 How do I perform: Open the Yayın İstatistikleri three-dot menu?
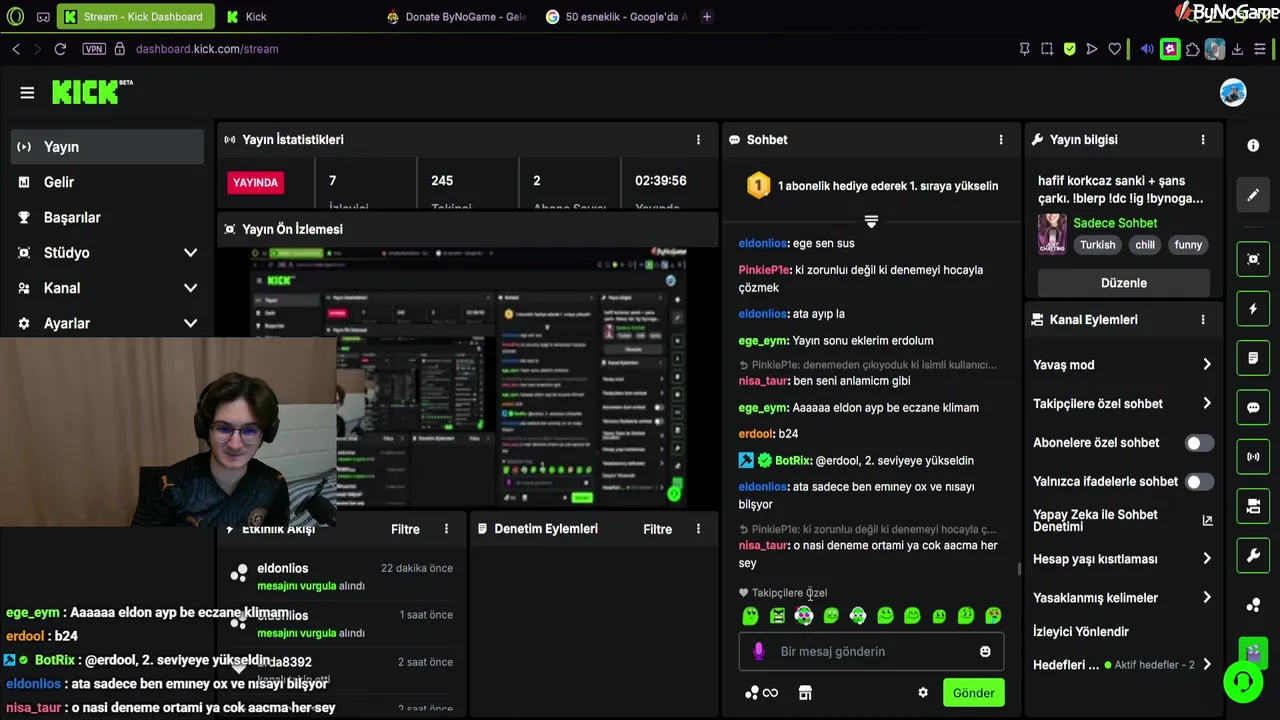(699, 140)
